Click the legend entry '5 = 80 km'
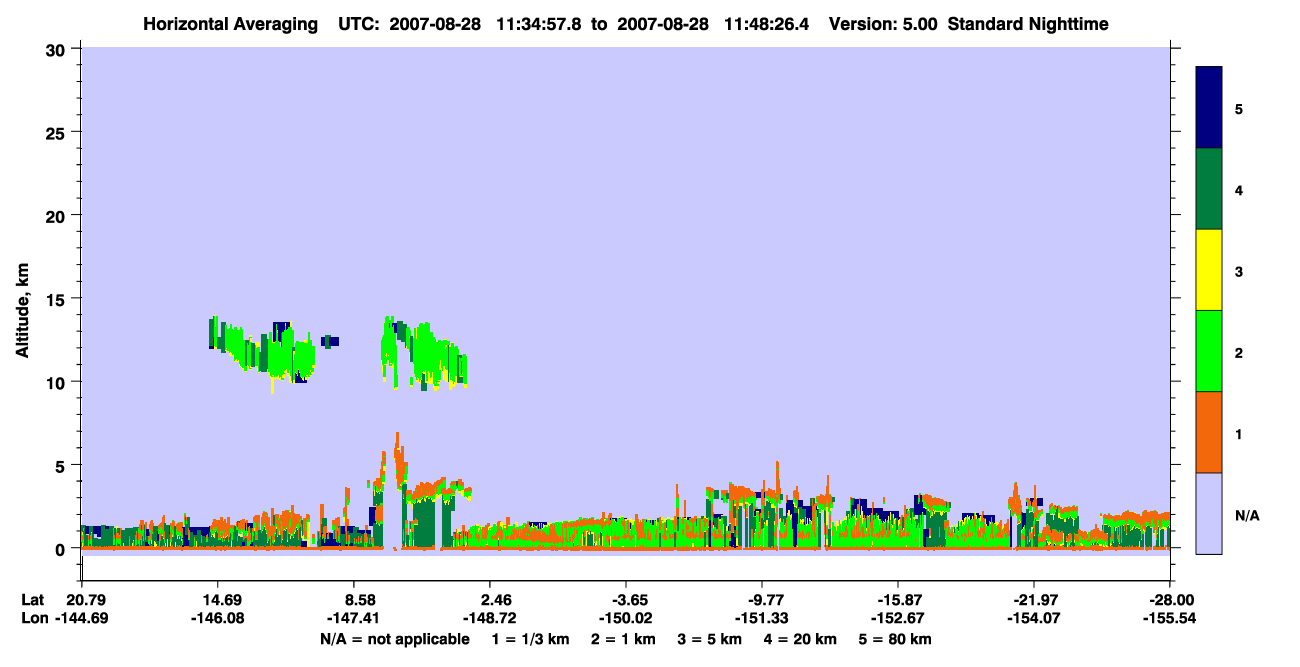 895,639
